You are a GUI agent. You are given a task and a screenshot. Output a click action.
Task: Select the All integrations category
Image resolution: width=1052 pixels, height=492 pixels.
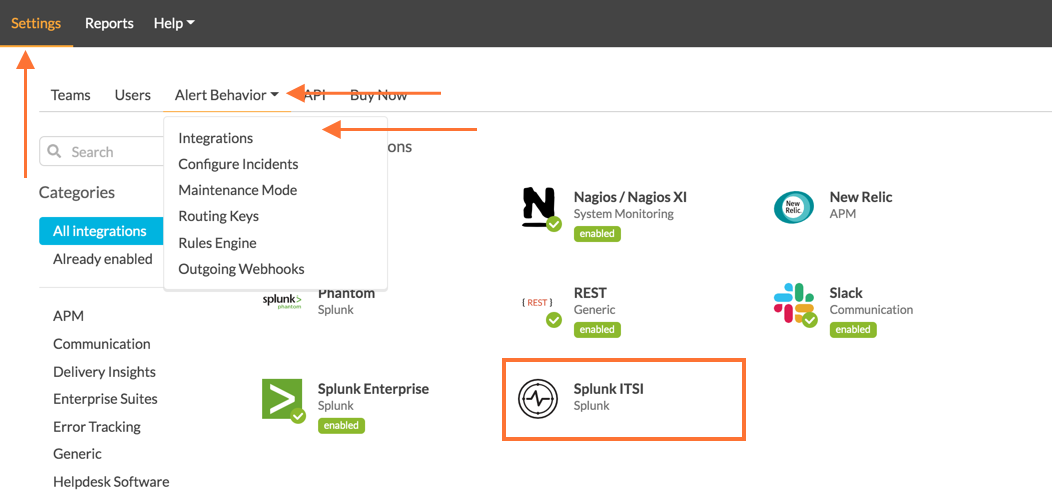pyautogui.click(x=101, y=232)
